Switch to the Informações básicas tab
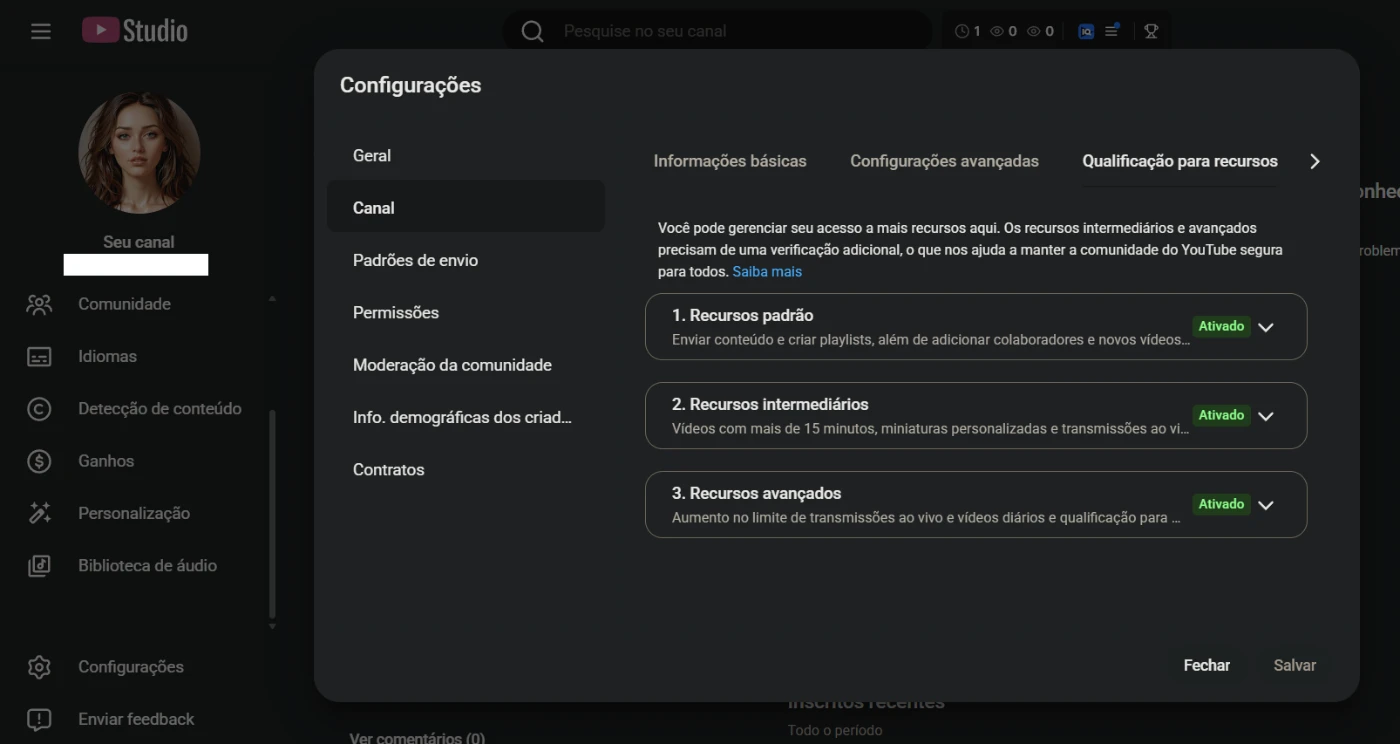This screenshot has width=1400, height=744. (x=729, y=161)
